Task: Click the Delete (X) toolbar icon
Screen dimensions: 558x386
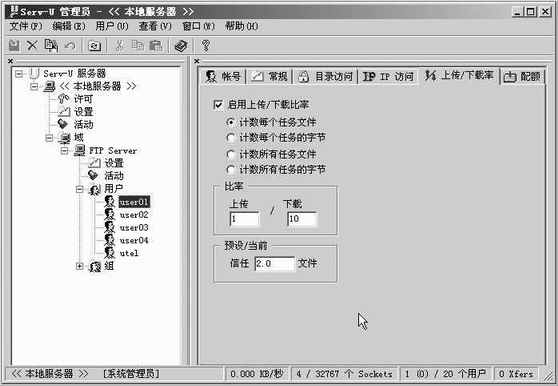Action: pyautogui.click(x=32, y=46)
